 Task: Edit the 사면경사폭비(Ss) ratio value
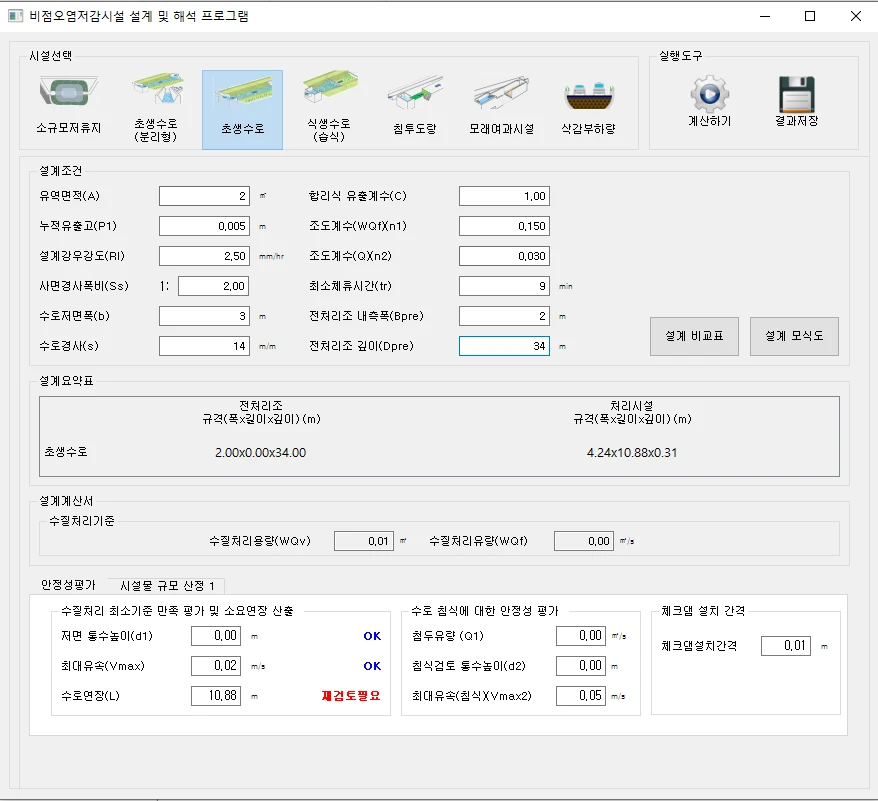click(216, 286)
